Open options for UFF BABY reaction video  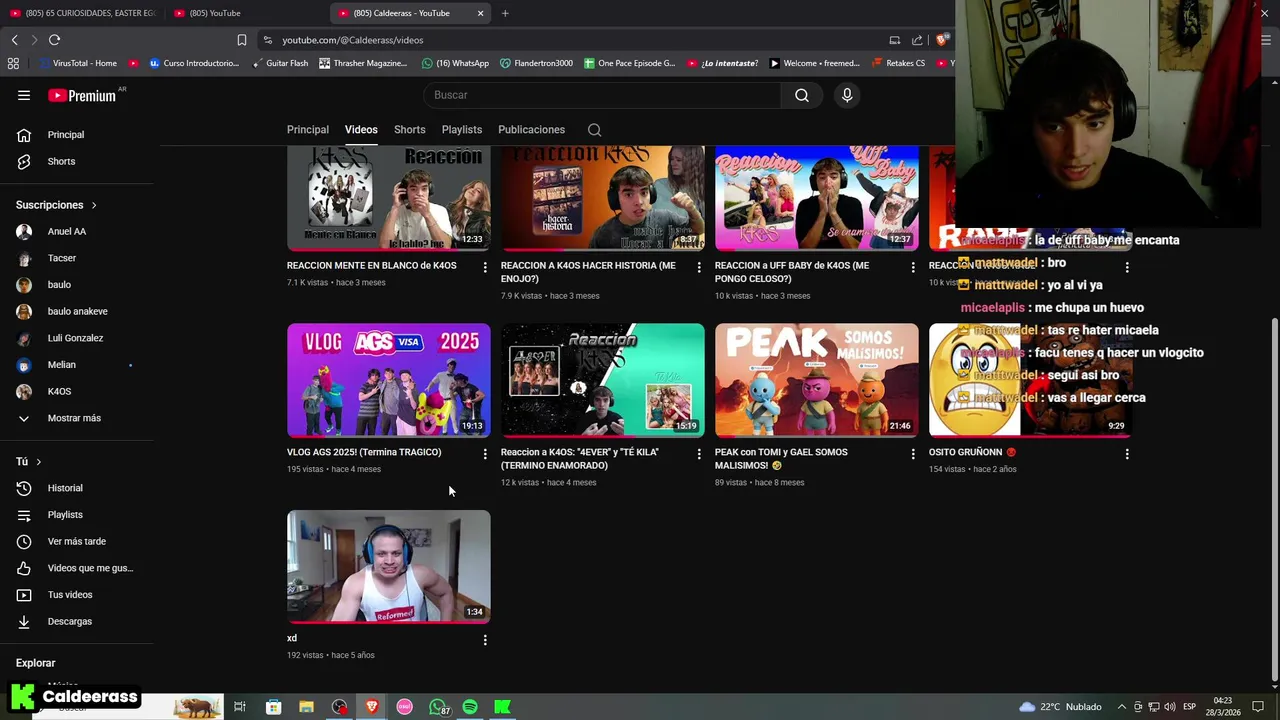point(913,267)
